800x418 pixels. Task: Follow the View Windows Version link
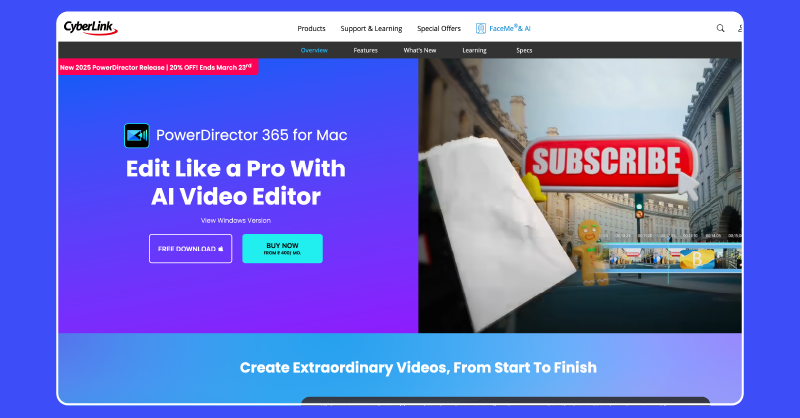coord(236,220)
